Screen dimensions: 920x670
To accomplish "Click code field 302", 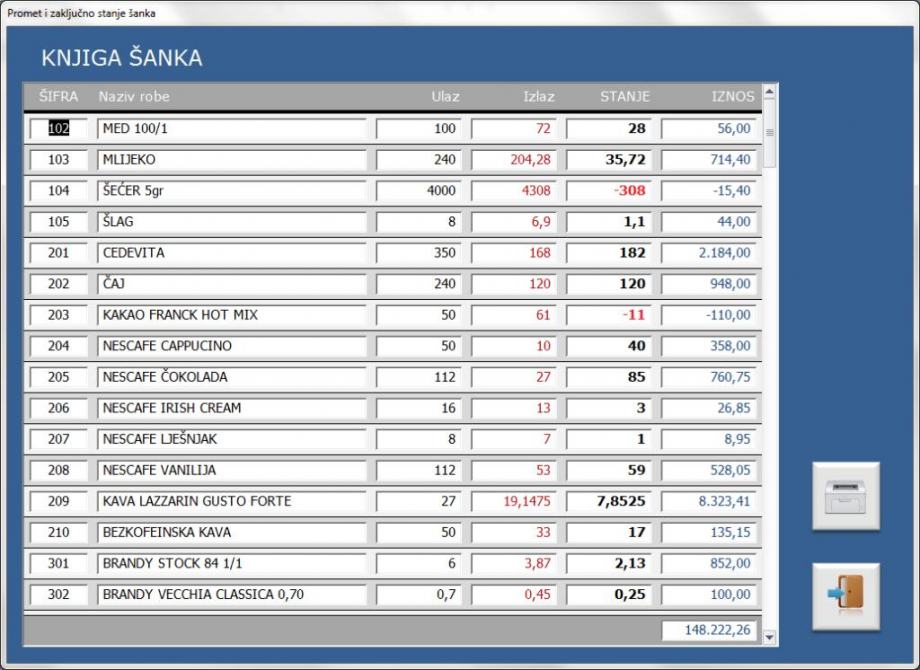I will tap(58, 595).
